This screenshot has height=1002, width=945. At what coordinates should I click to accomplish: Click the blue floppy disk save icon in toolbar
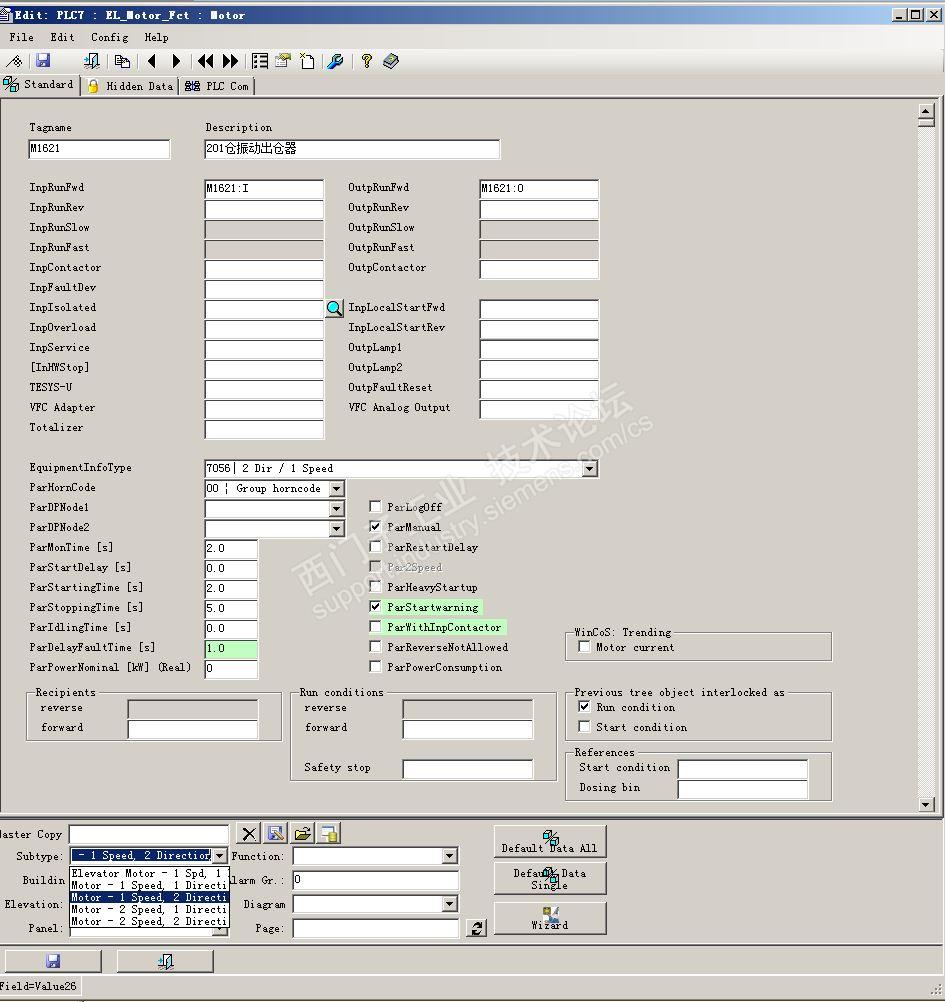click(x=43, y=61)
